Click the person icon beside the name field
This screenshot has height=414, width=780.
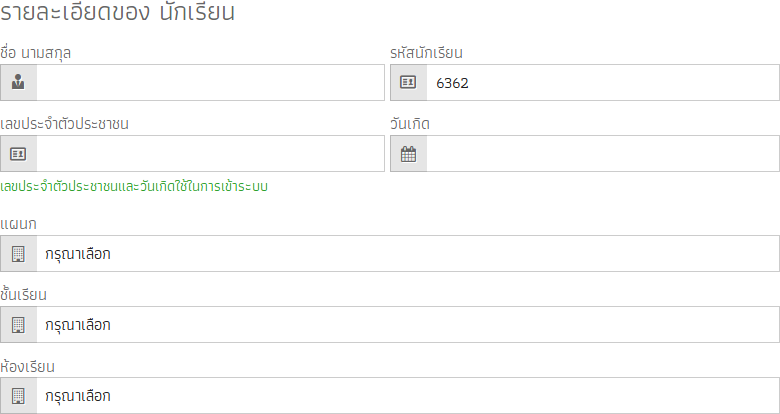point(18,82)
